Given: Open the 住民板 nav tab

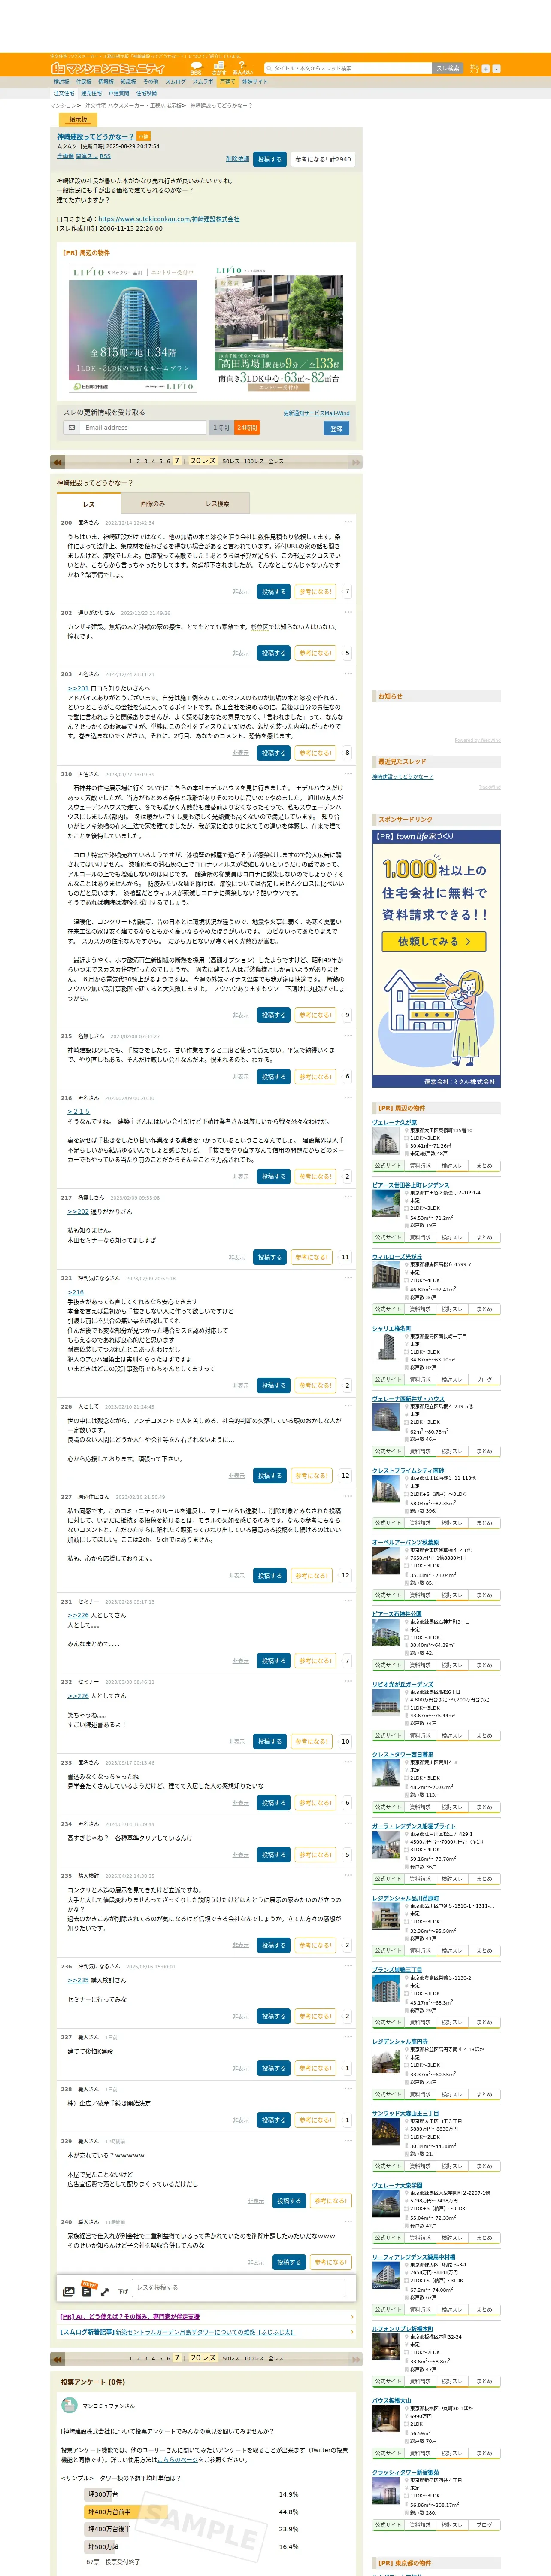Looking at the screenshot, I should [84, 82].
